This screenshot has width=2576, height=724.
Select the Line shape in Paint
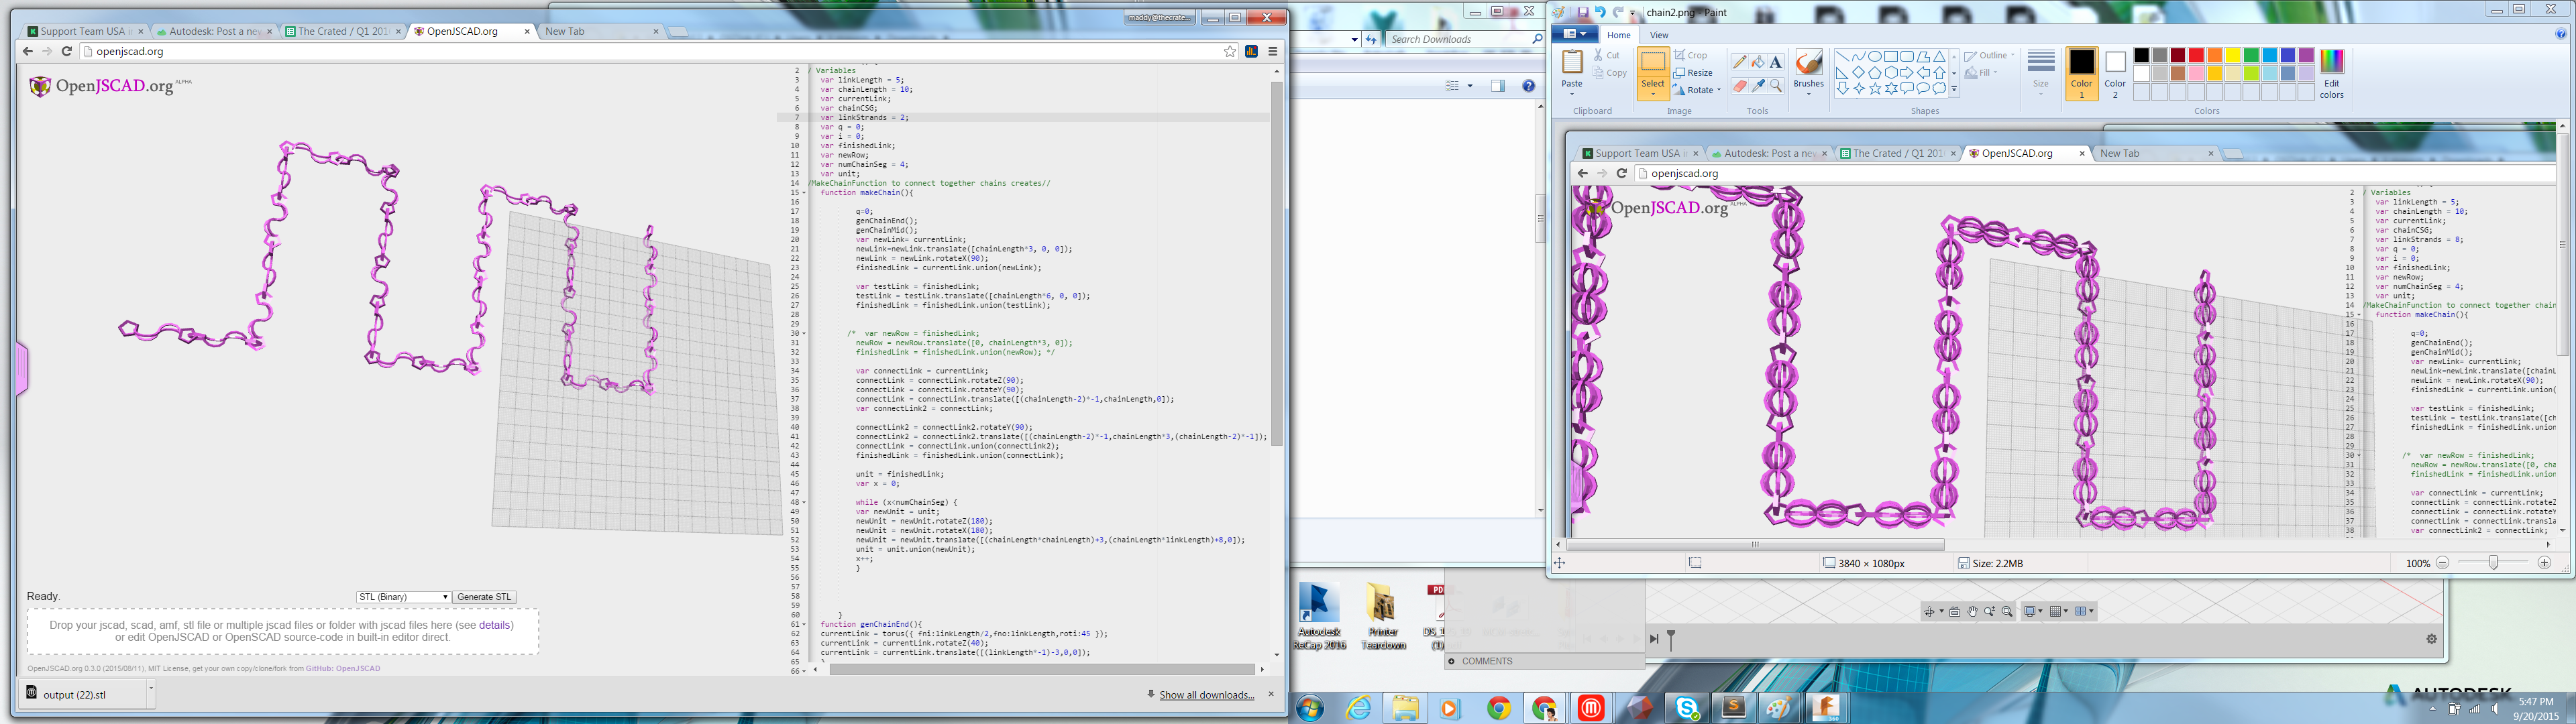(1842, 56)
